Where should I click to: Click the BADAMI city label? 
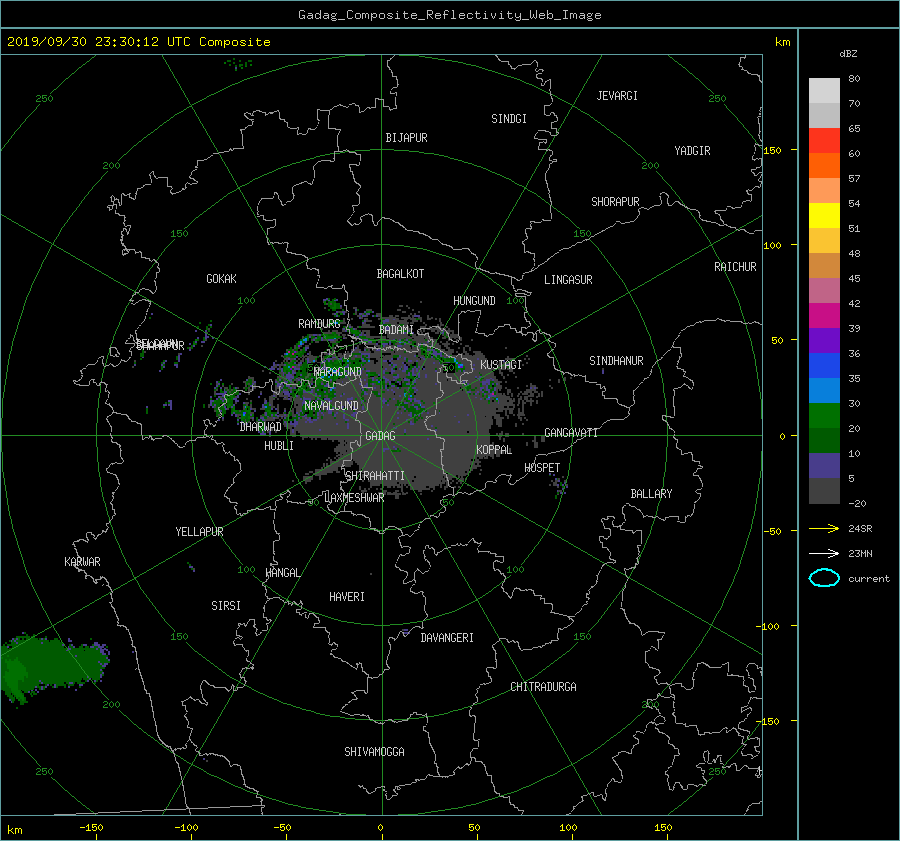click(x=396, y=330)
